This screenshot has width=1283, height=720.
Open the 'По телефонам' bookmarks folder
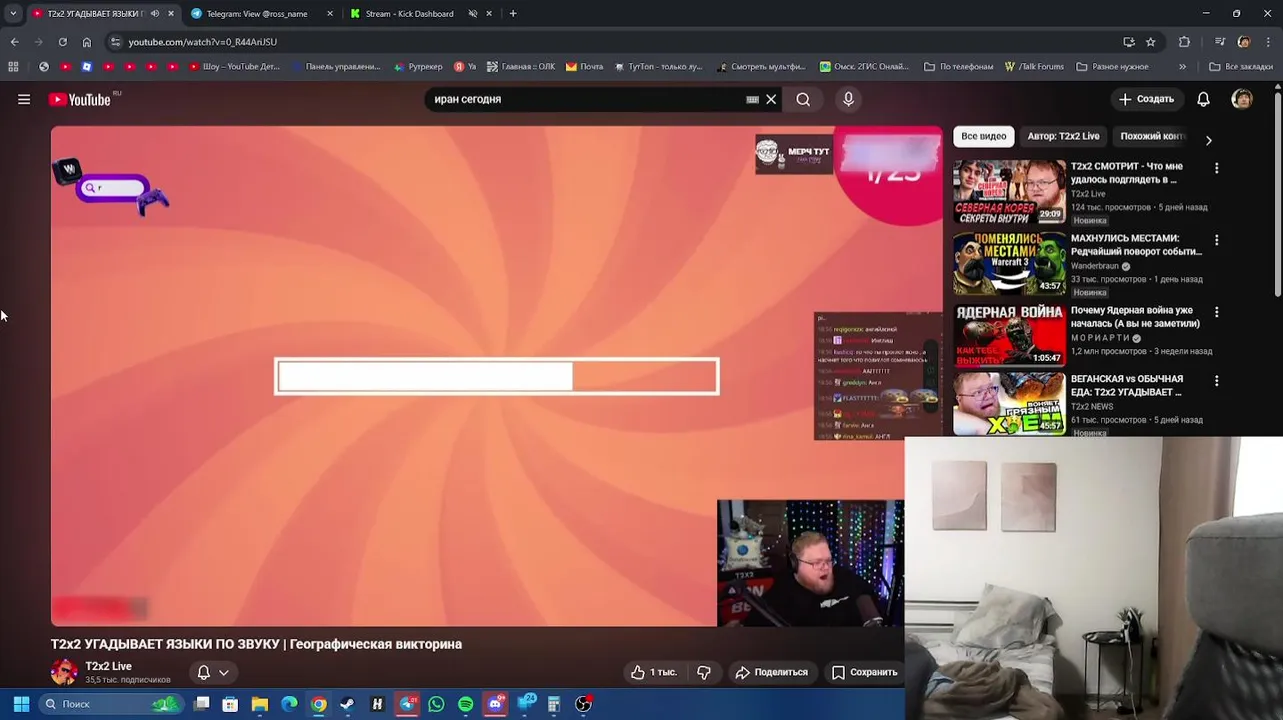pyautogui.click(x=958, y=67)
